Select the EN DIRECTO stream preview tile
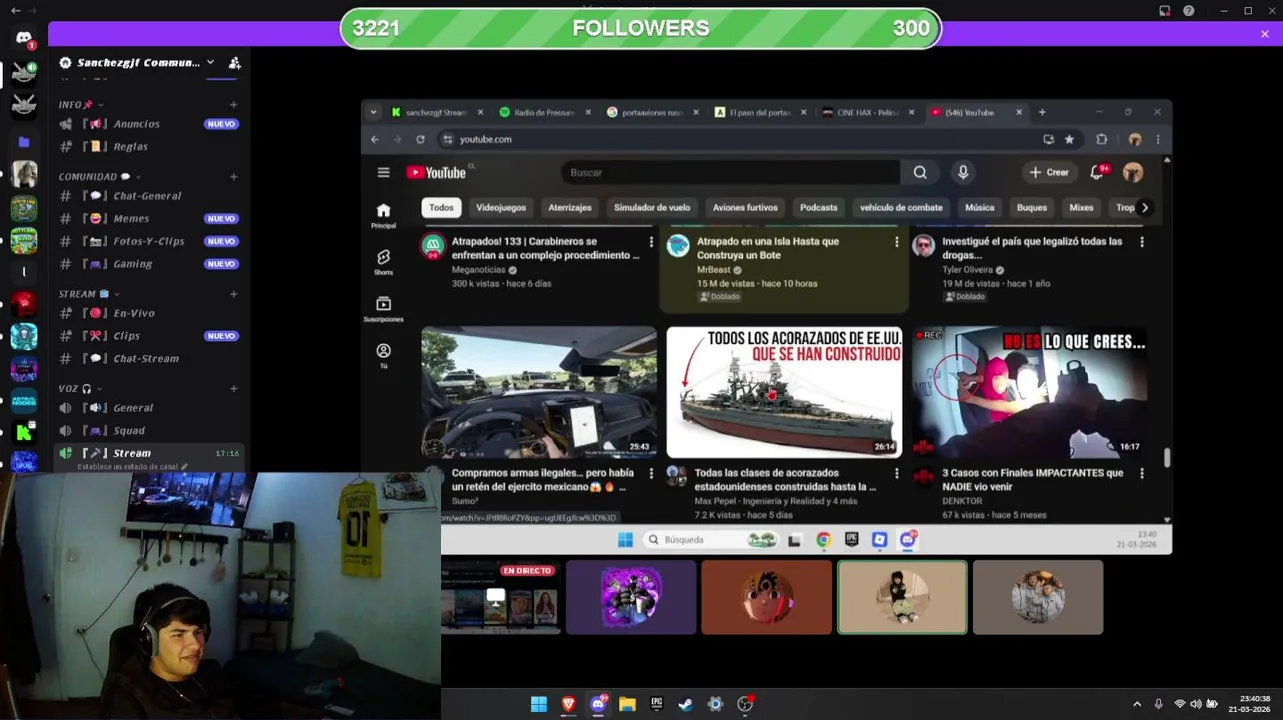 [x=500, y=597]
